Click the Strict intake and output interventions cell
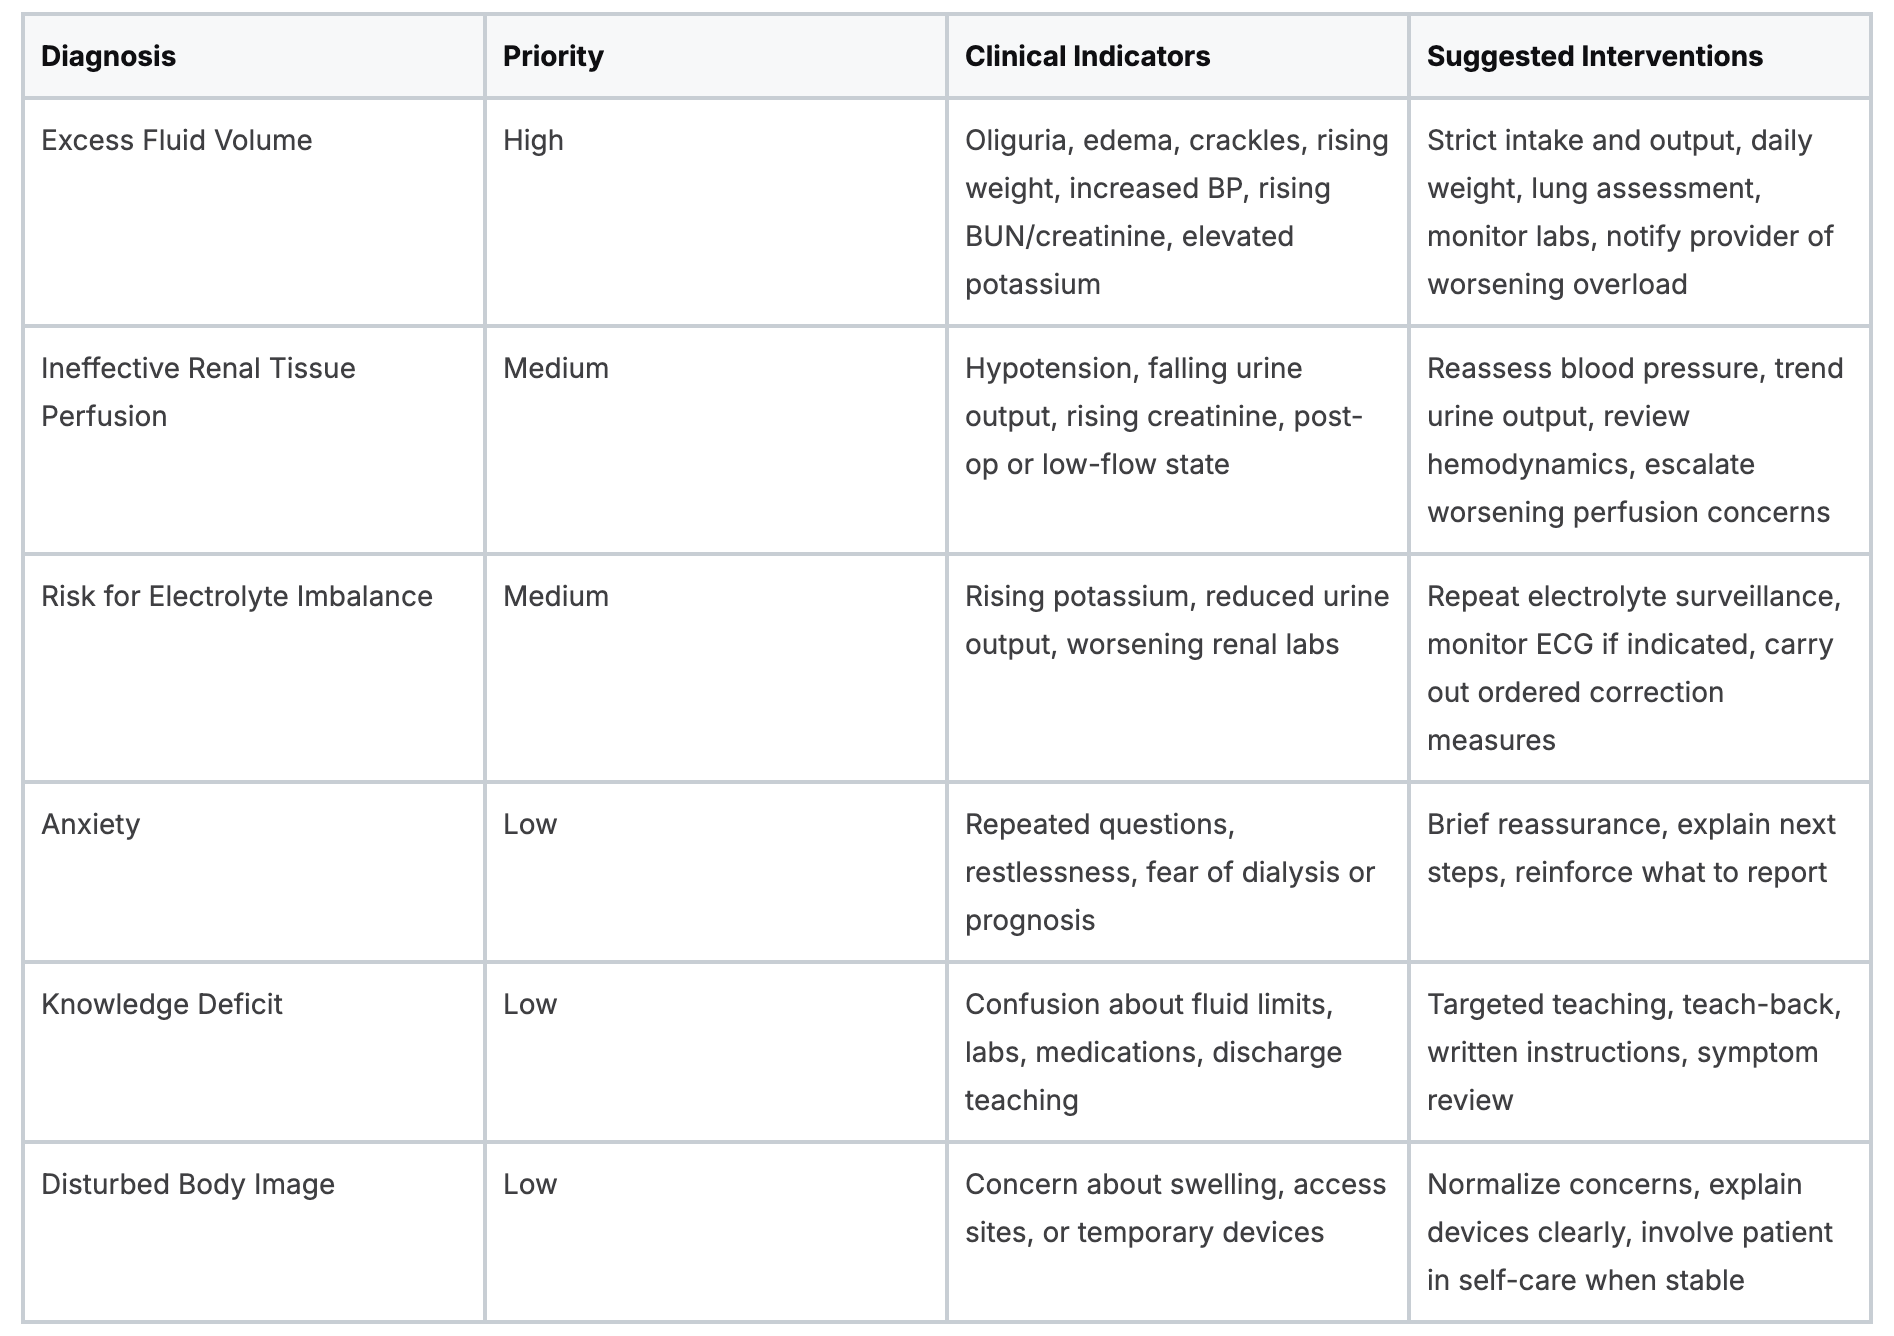1894x1336 pixels. pos(1640,212)
